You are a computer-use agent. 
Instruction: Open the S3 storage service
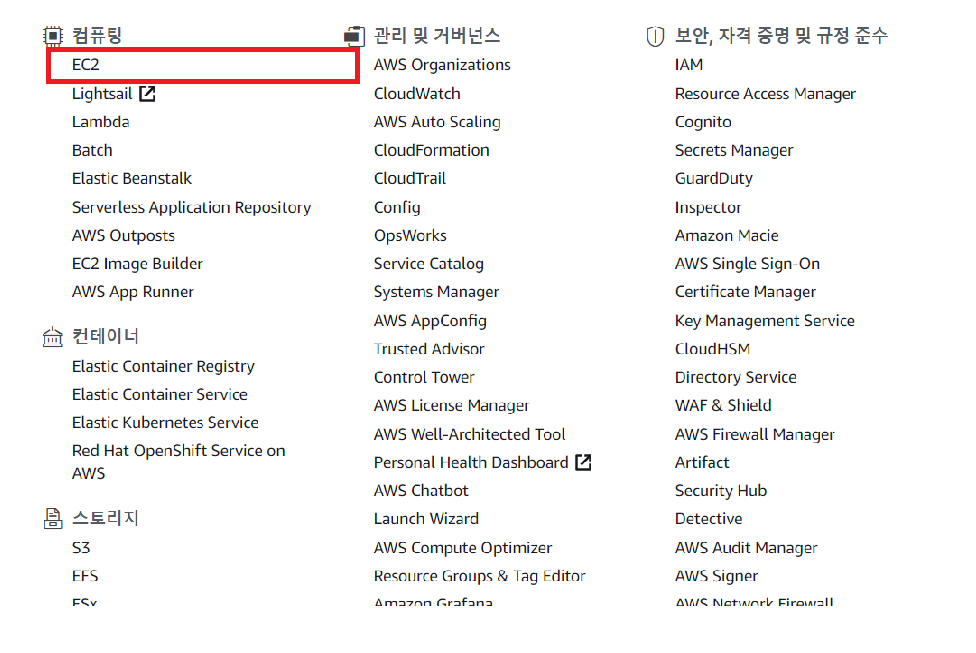tap(81, 548)
